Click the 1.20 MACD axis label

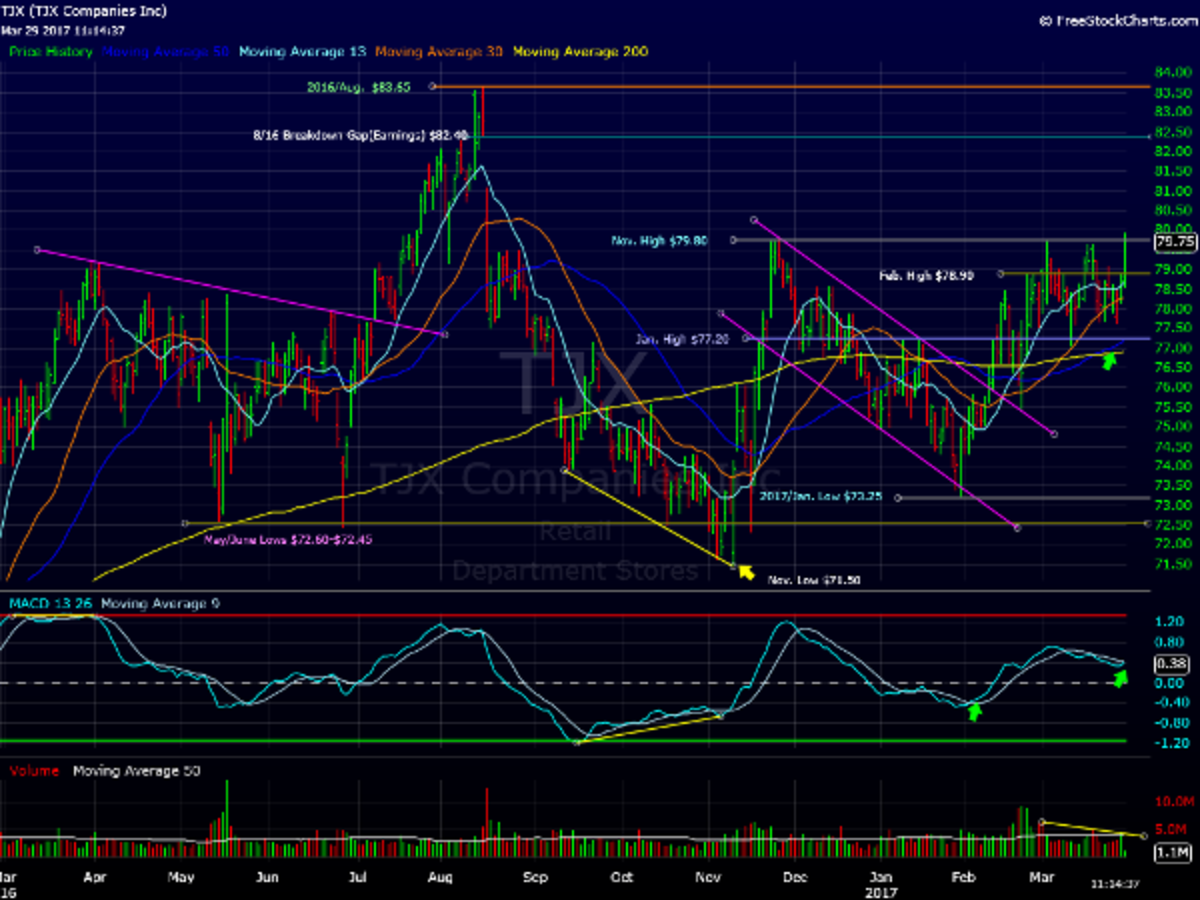(1170, 621)
